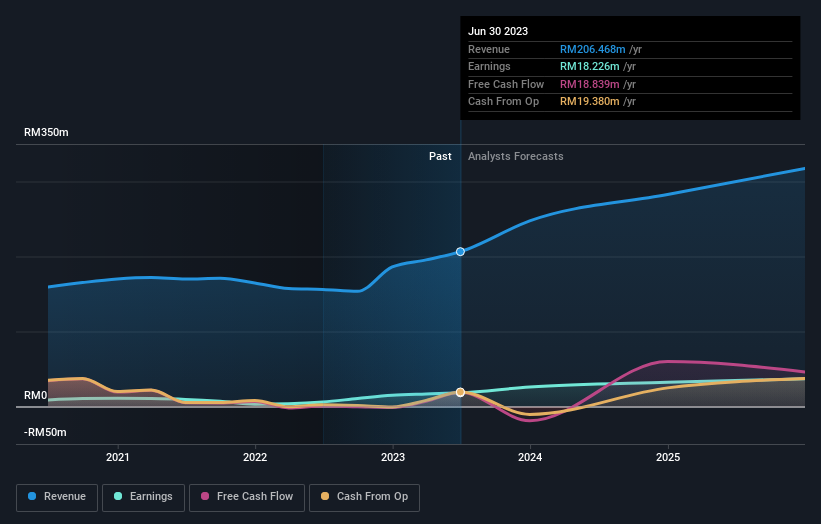Click the RM206.468m revenue value
Screen dimensions: 821x524
point(593,49)
